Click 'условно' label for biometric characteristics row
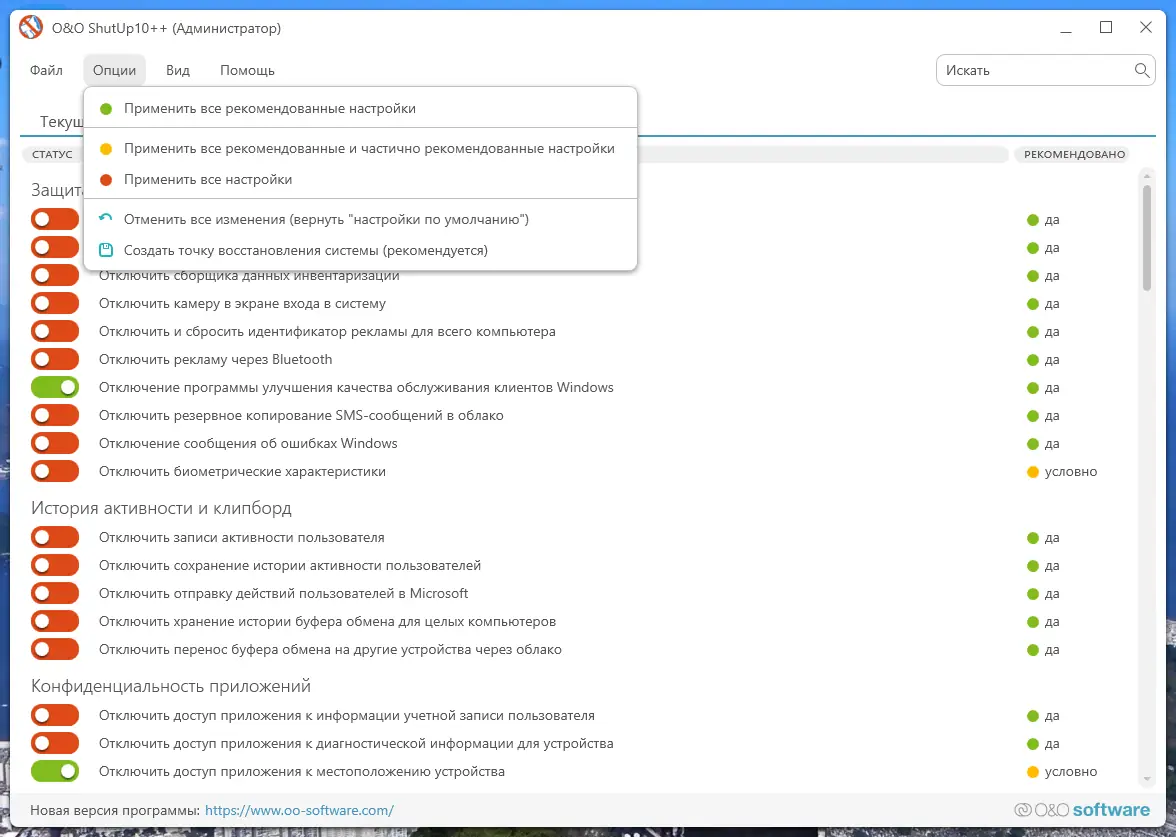The image size is (1176, 837). (1070, 472)
